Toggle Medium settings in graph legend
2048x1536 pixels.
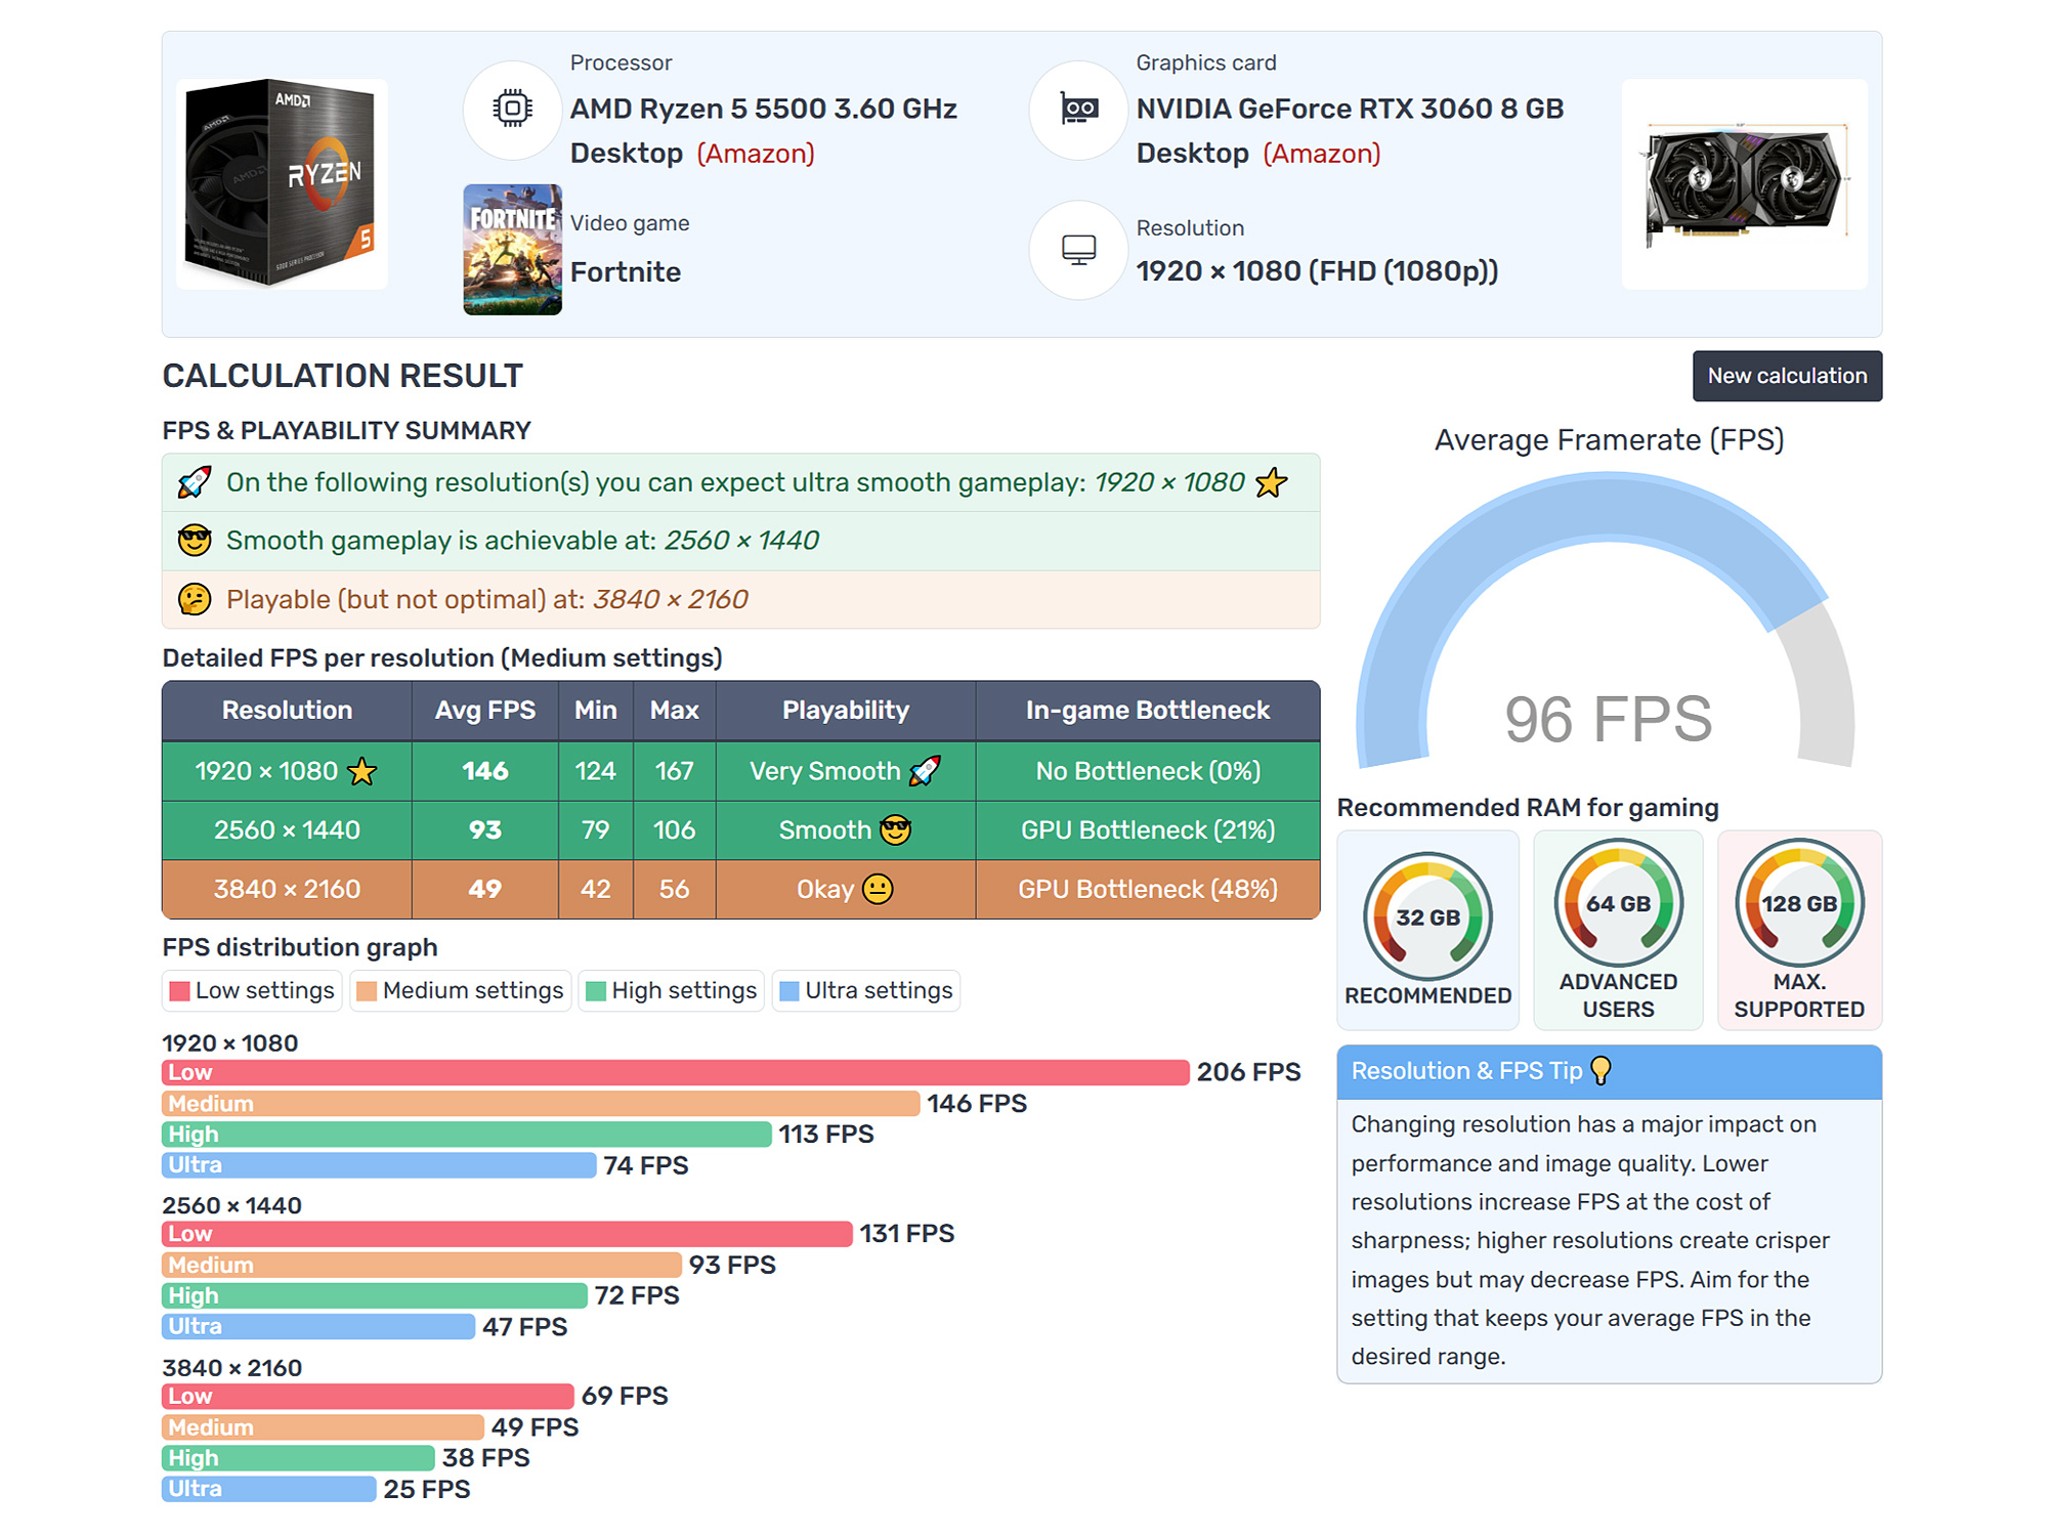click(x=460, y=991)
